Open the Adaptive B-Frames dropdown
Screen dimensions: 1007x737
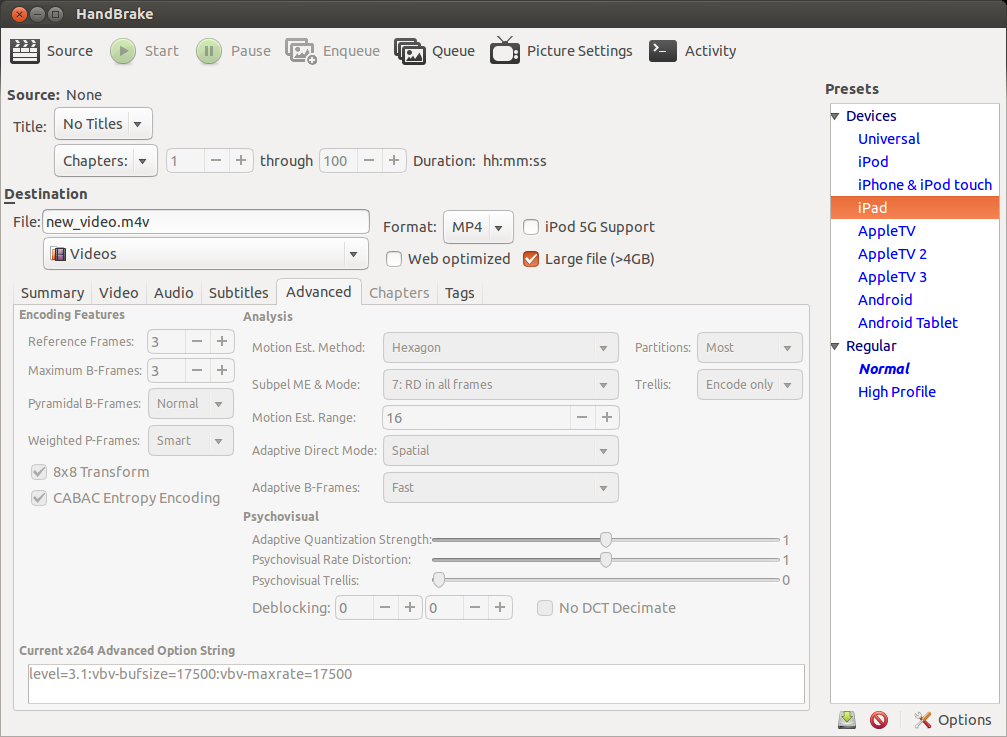(501, 488)
